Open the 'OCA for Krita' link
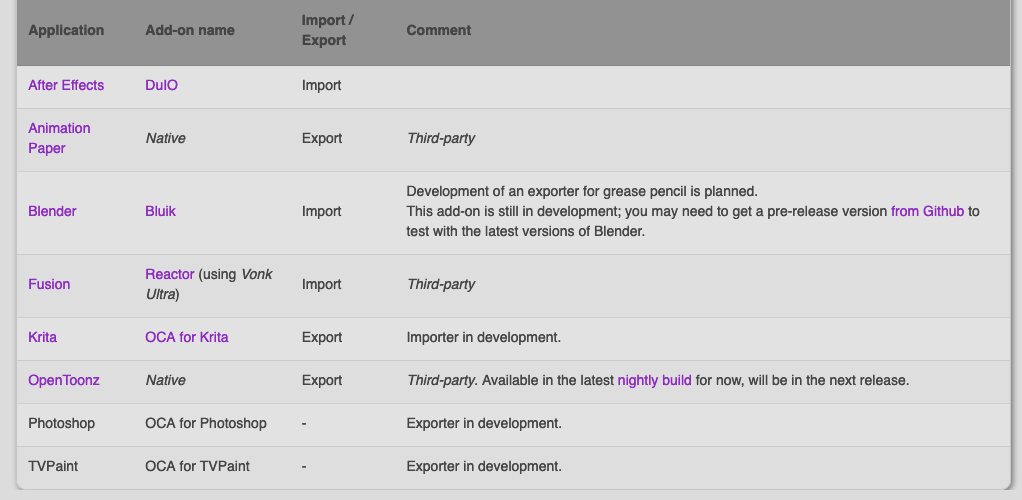Image resolution: width=1022 pixels, height=500 pixels. coord(186,338)
